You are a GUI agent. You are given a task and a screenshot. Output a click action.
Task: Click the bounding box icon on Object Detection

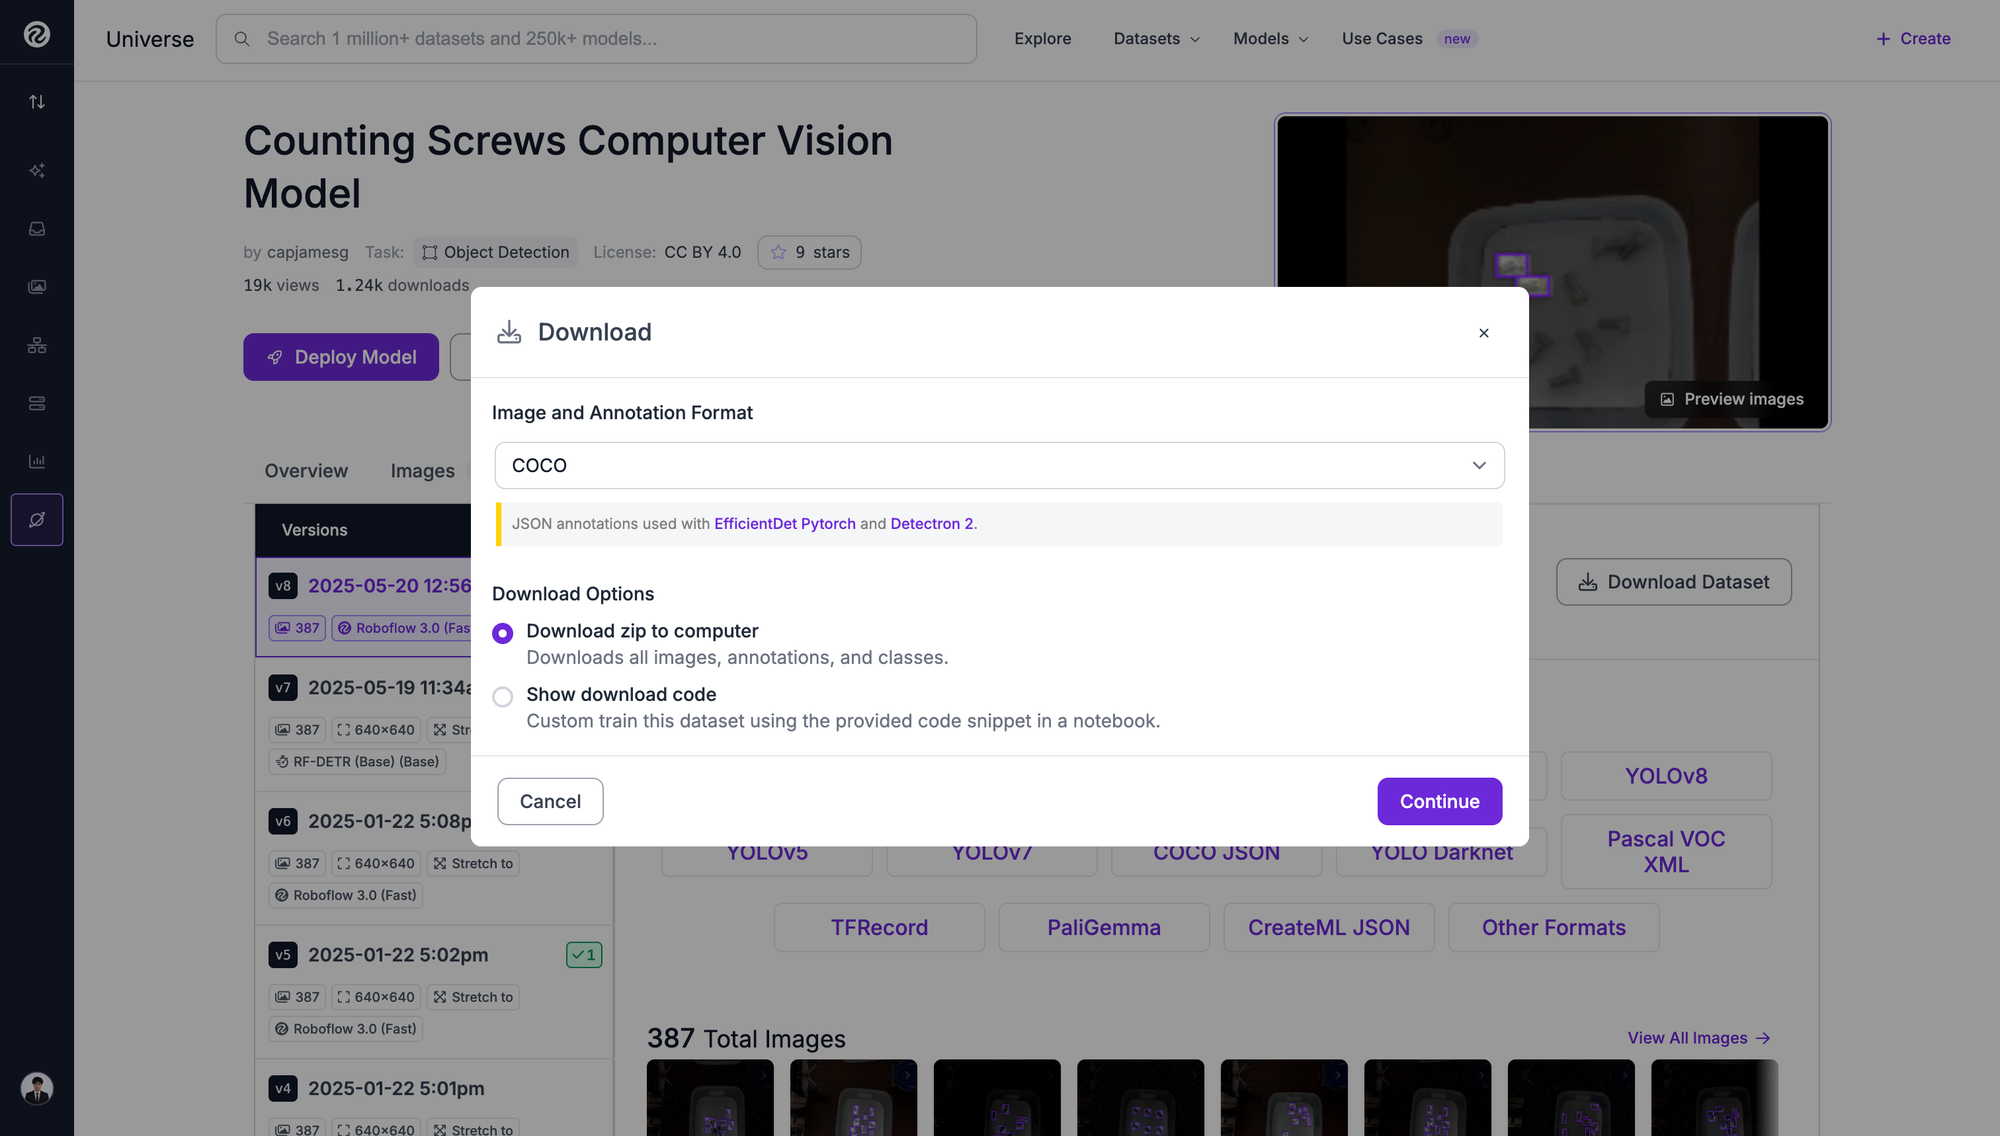click(x=430, y=252)
